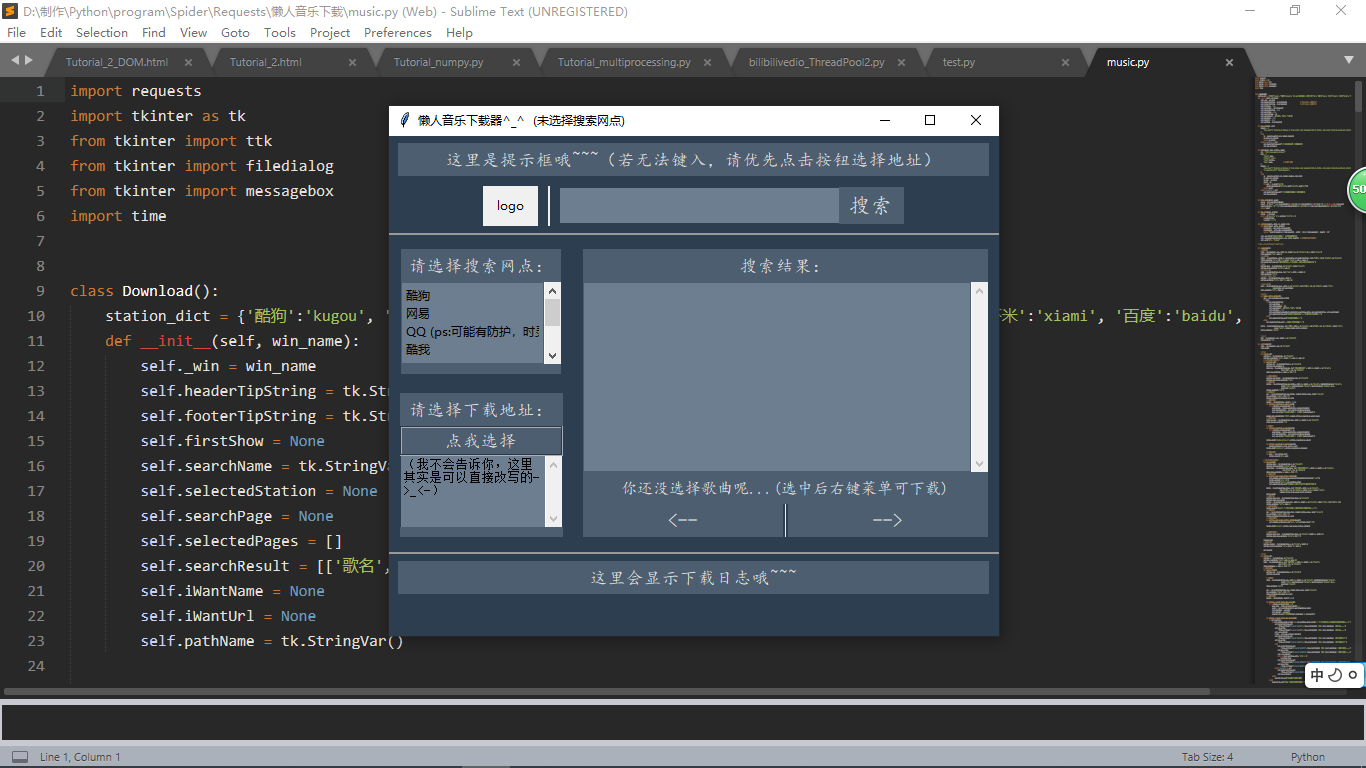Click the 搜索 search button
The width and height of the screenshot is (1366, 768).
pos(871,205)
